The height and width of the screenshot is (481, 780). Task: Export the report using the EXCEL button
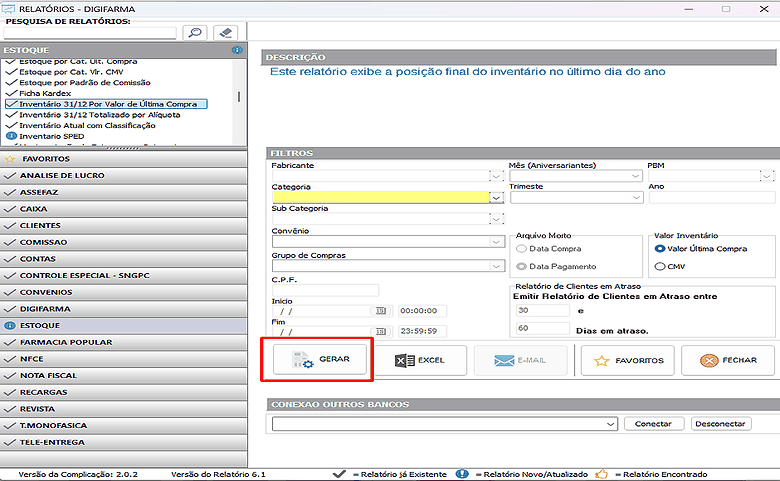(x=420, y=360)
